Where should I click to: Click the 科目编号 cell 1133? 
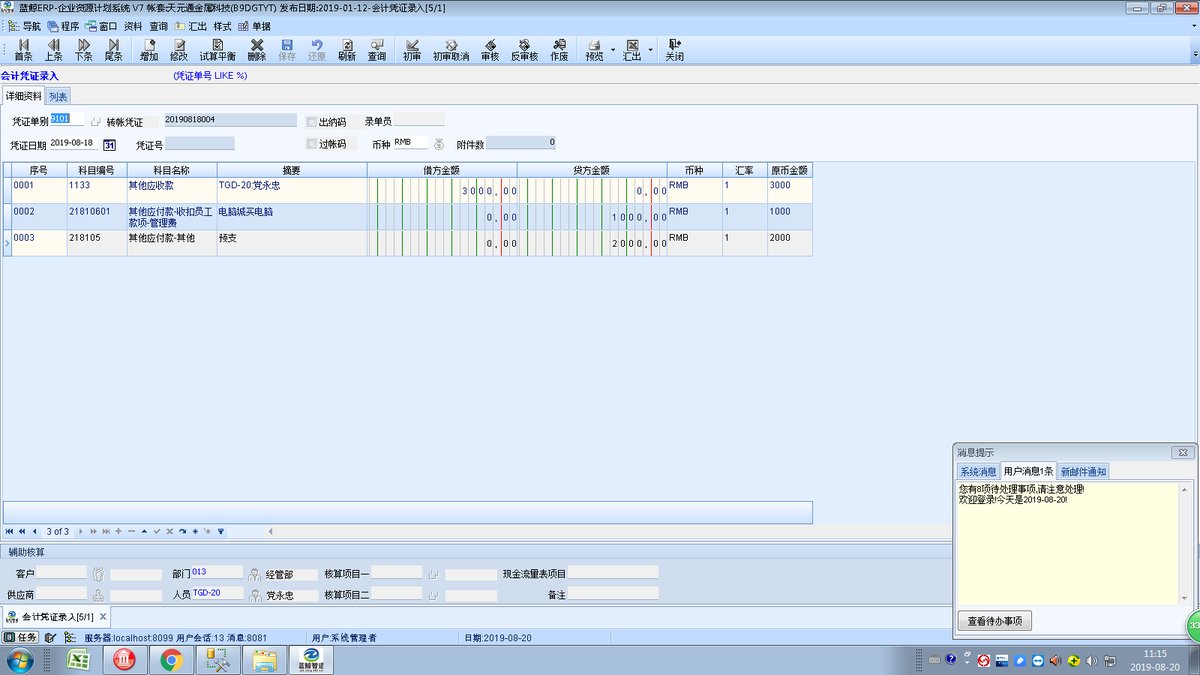[97, 191]
